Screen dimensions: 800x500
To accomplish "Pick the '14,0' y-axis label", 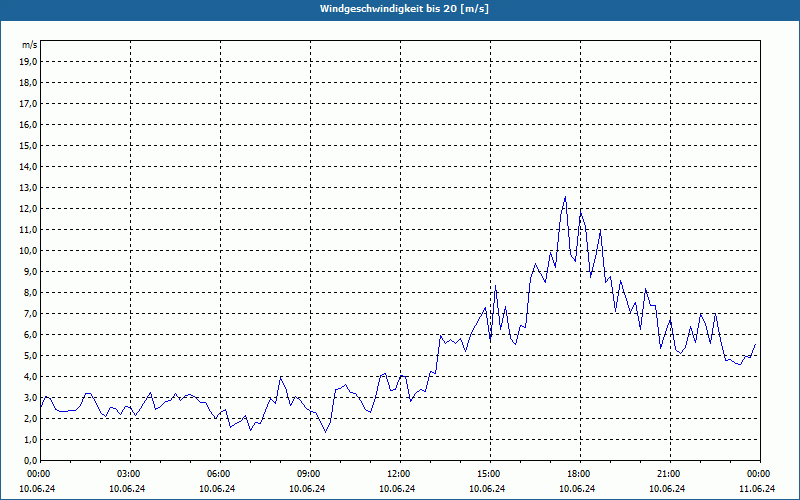I will [x=29, y=166].
